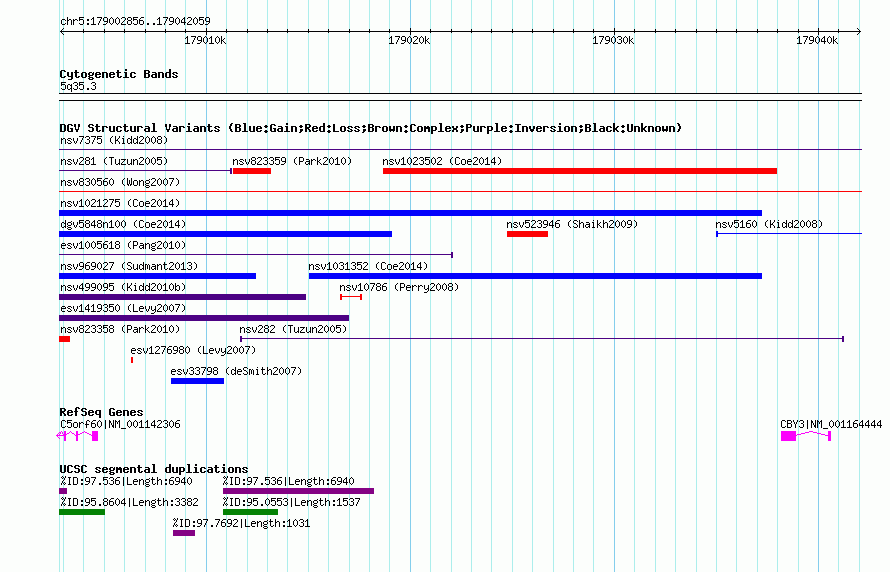
Task: Click the CBY3 gene model glyph
Action: 806,436
